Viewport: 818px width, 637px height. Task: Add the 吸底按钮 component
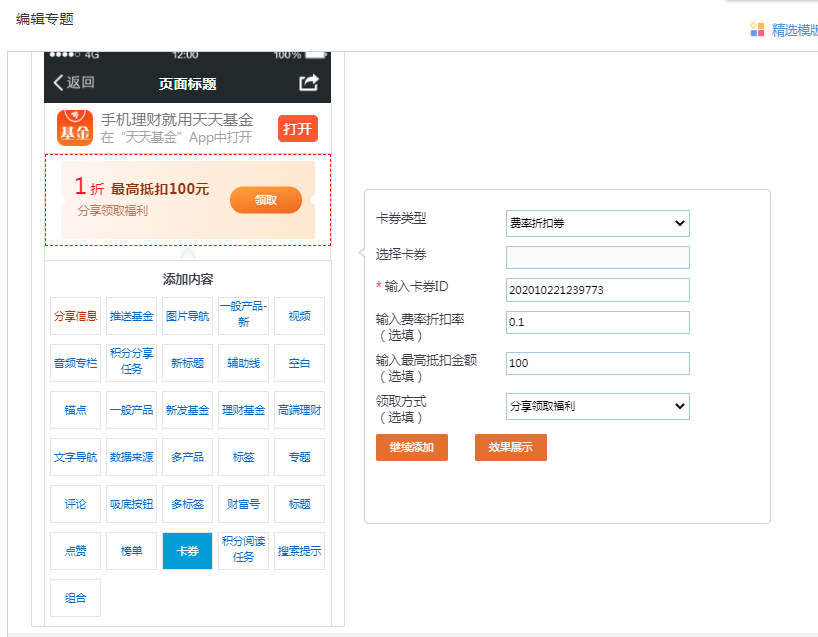coord(131,504)
